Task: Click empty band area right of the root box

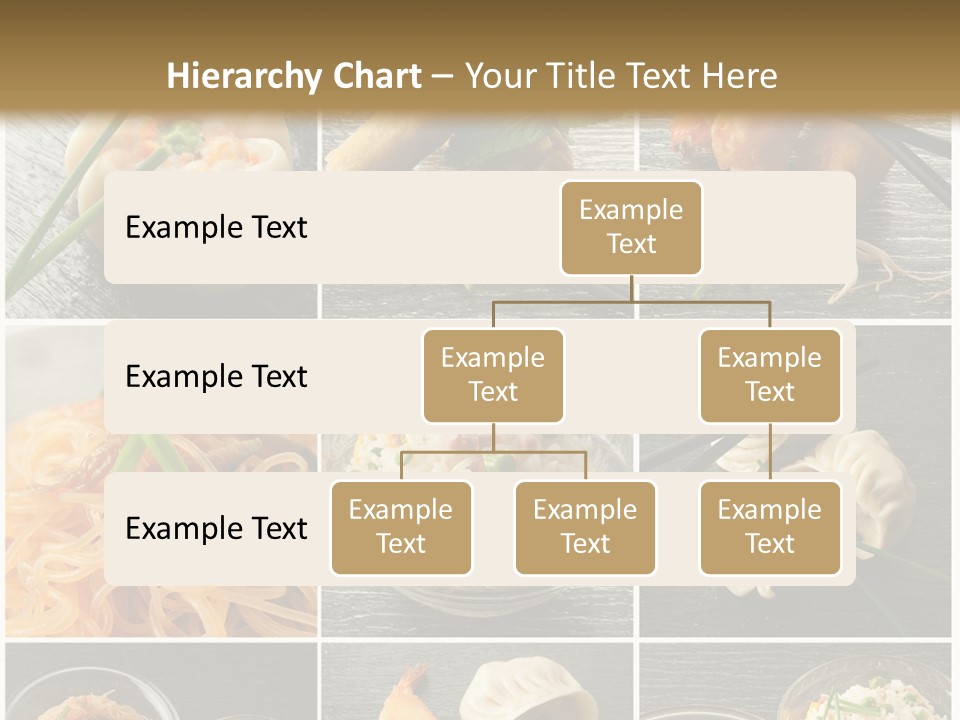Action: click(x=780, y=227)
